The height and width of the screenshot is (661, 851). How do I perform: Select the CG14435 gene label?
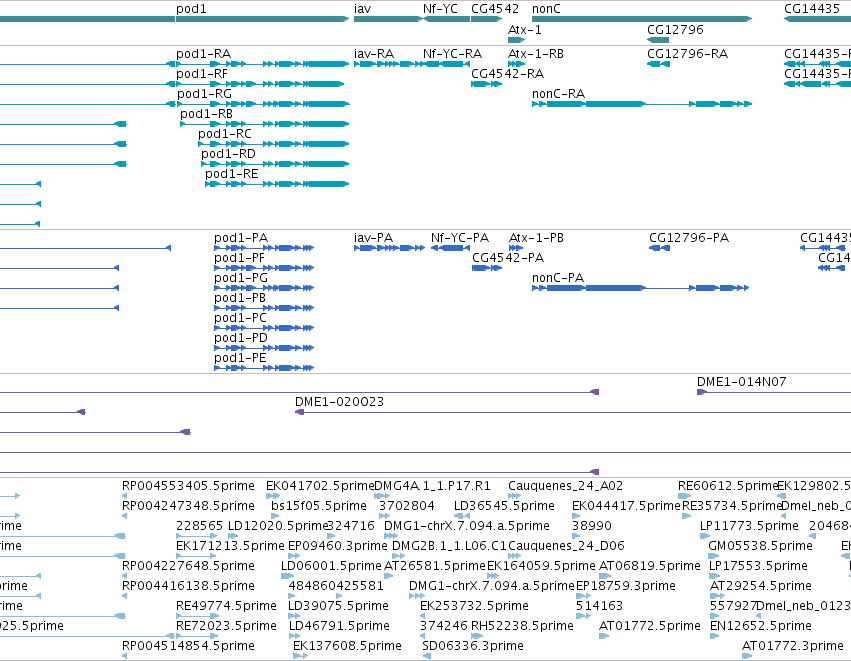[x=812, y=9]
